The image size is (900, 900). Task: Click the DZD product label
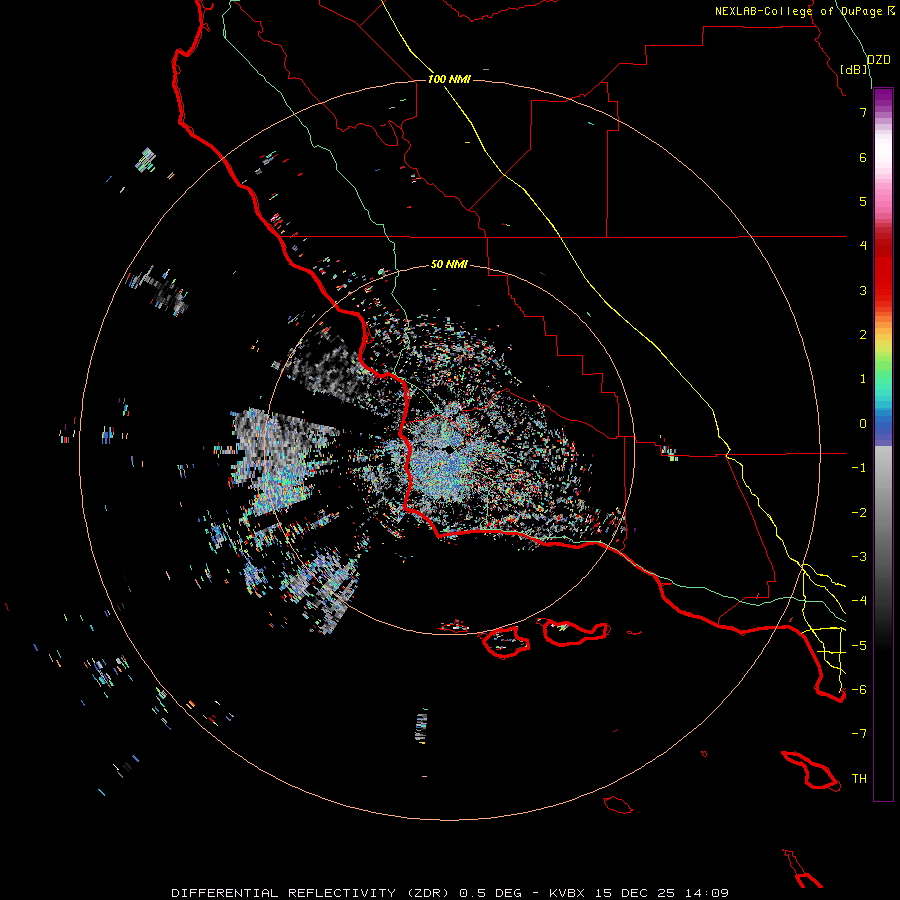coord(879,60)
